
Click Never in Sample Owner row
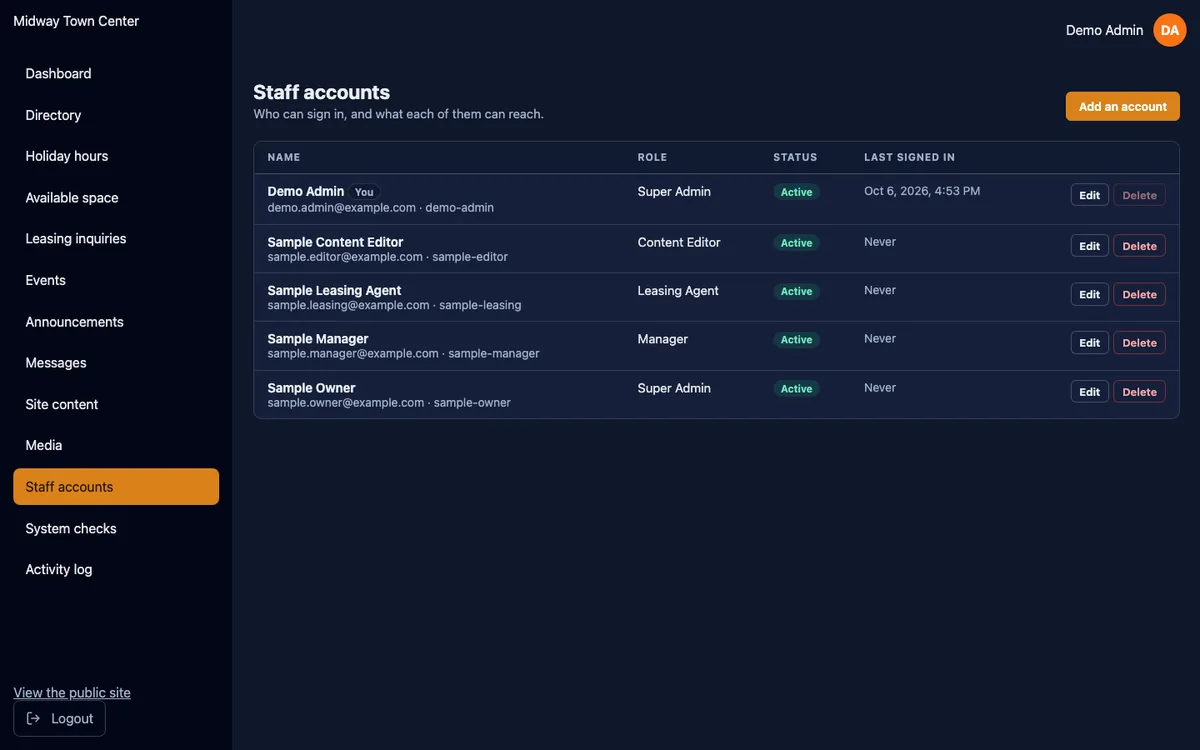[880, 388]
